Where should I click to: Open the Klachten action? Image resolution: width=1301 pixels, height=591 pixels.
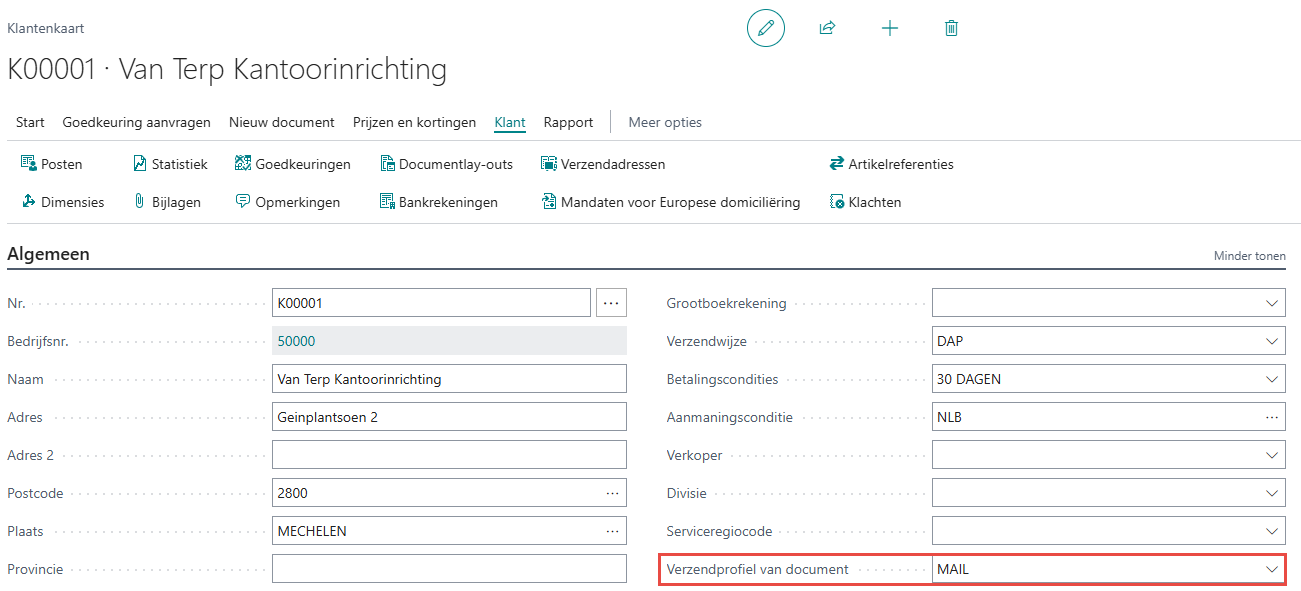point(865,202)
